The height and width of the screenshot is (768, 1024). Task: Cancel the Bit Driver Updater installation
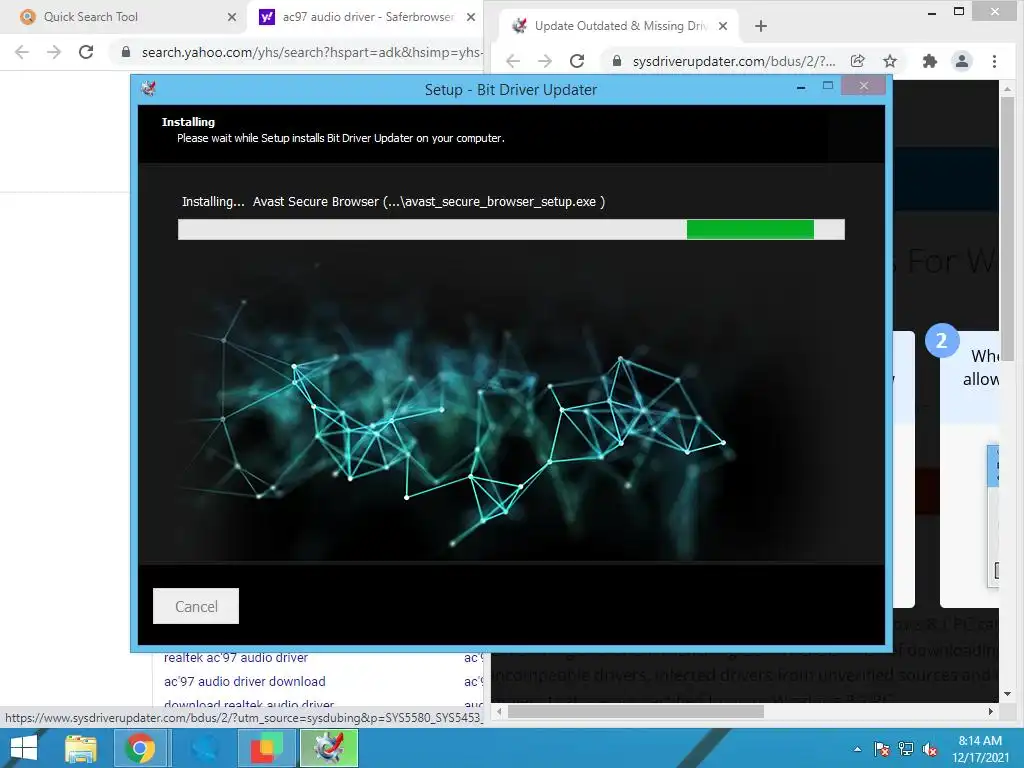tap(196, 606)
